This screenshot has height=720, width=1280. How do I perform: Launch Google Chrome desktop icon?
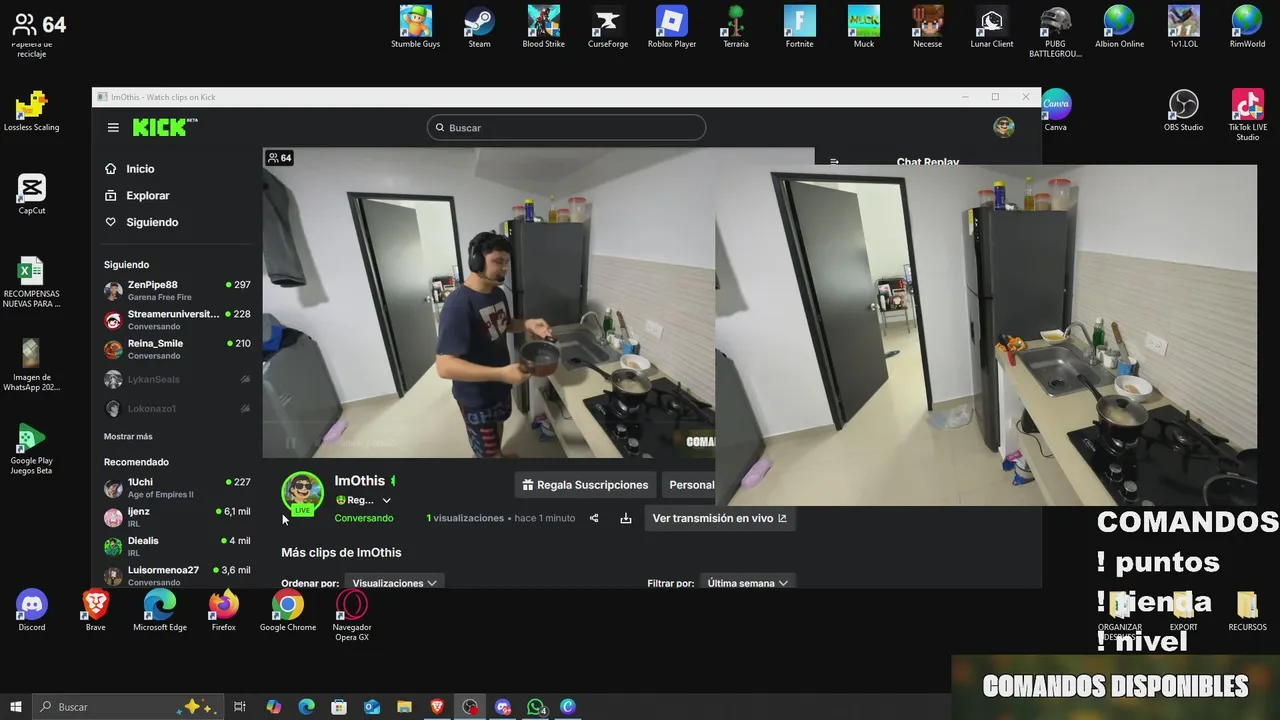(x=288, y=611)
